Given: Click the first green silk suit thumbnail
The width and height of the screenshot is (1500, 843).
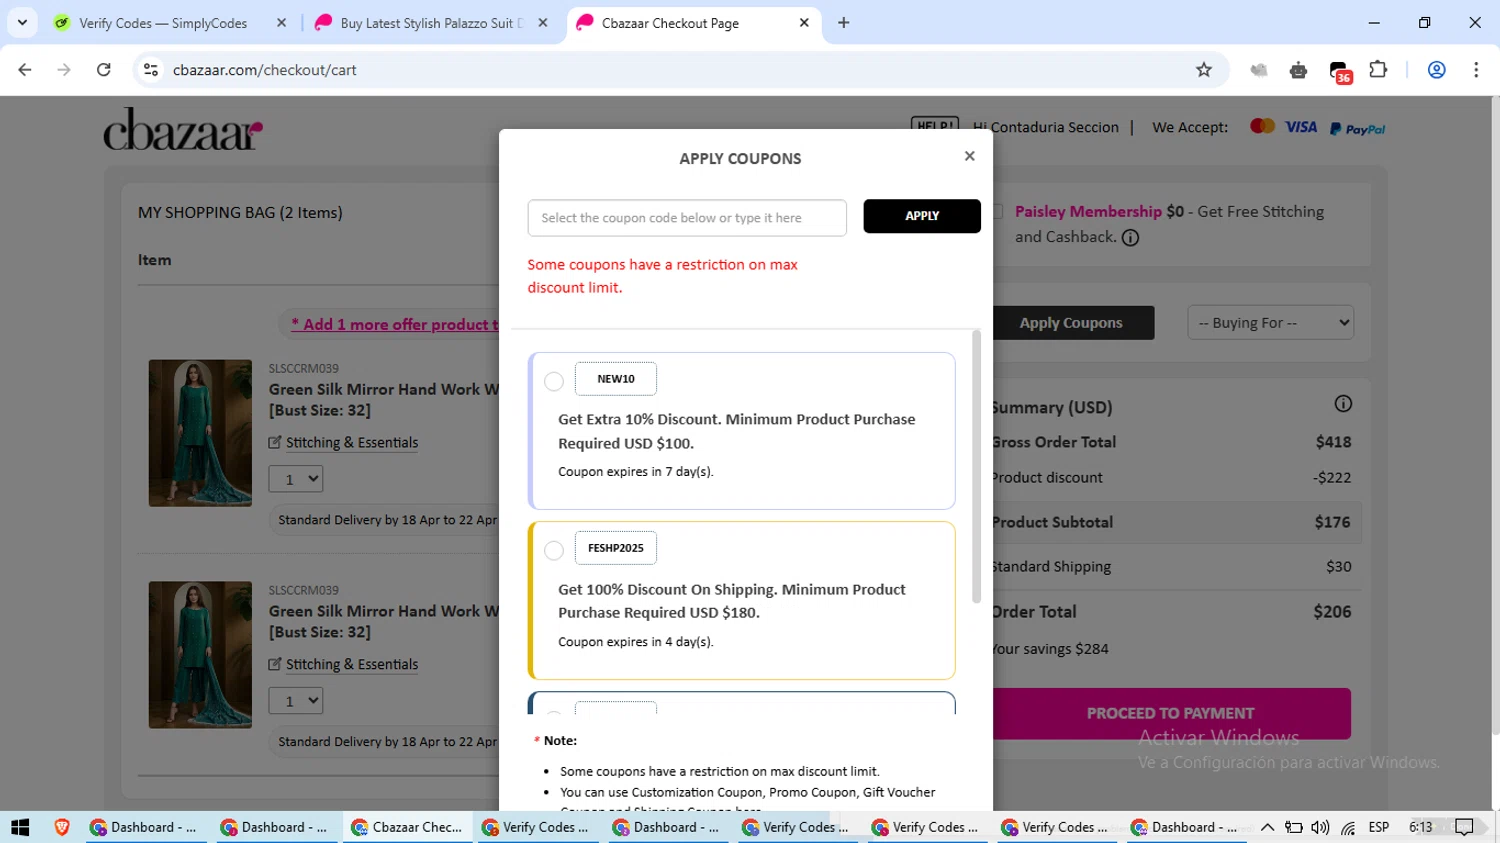Looking at the screenshot, I should pyautogui.click(x=200, y=433).
